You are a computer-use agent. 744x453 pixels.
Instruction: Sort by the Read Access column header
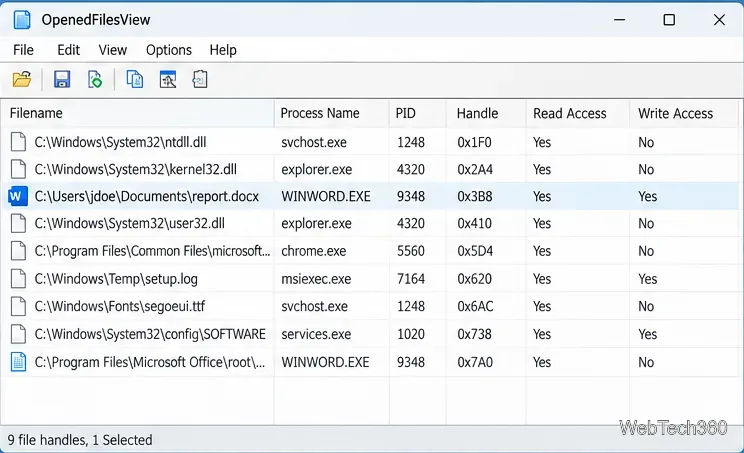(577, 113)
